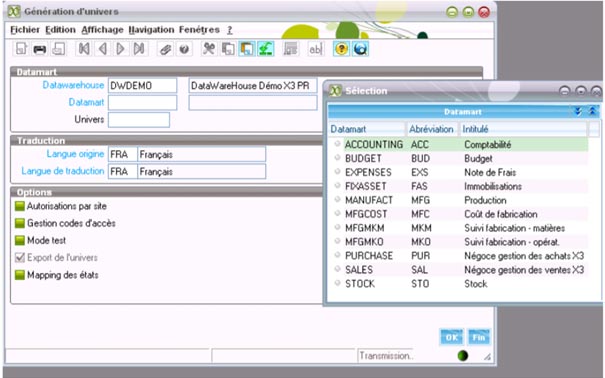605x378 pixels.
Task: Sort by the Abréviation column header
Action: pyautogui.click(x=431, y=129)
